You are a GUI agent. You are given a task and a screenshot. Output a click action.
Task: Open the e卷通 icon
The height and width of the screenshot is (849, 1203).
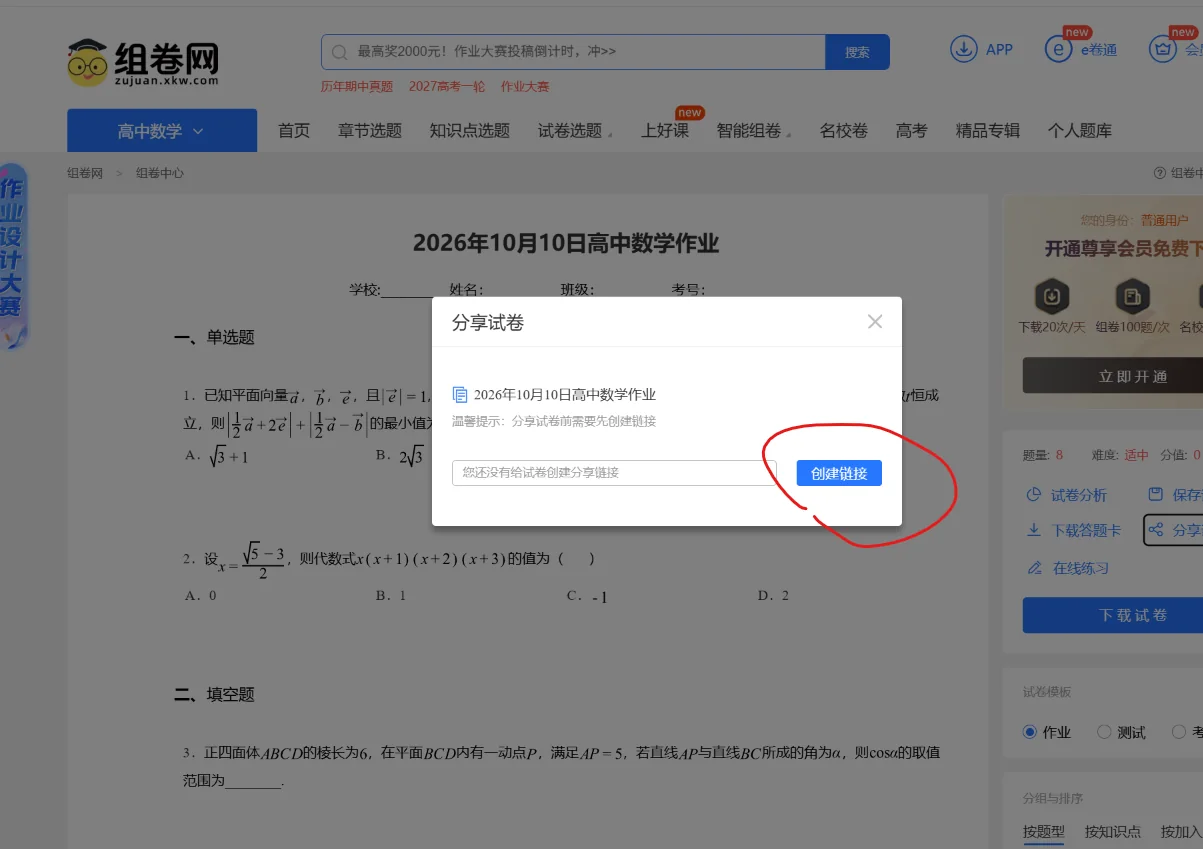[1058, 49]
